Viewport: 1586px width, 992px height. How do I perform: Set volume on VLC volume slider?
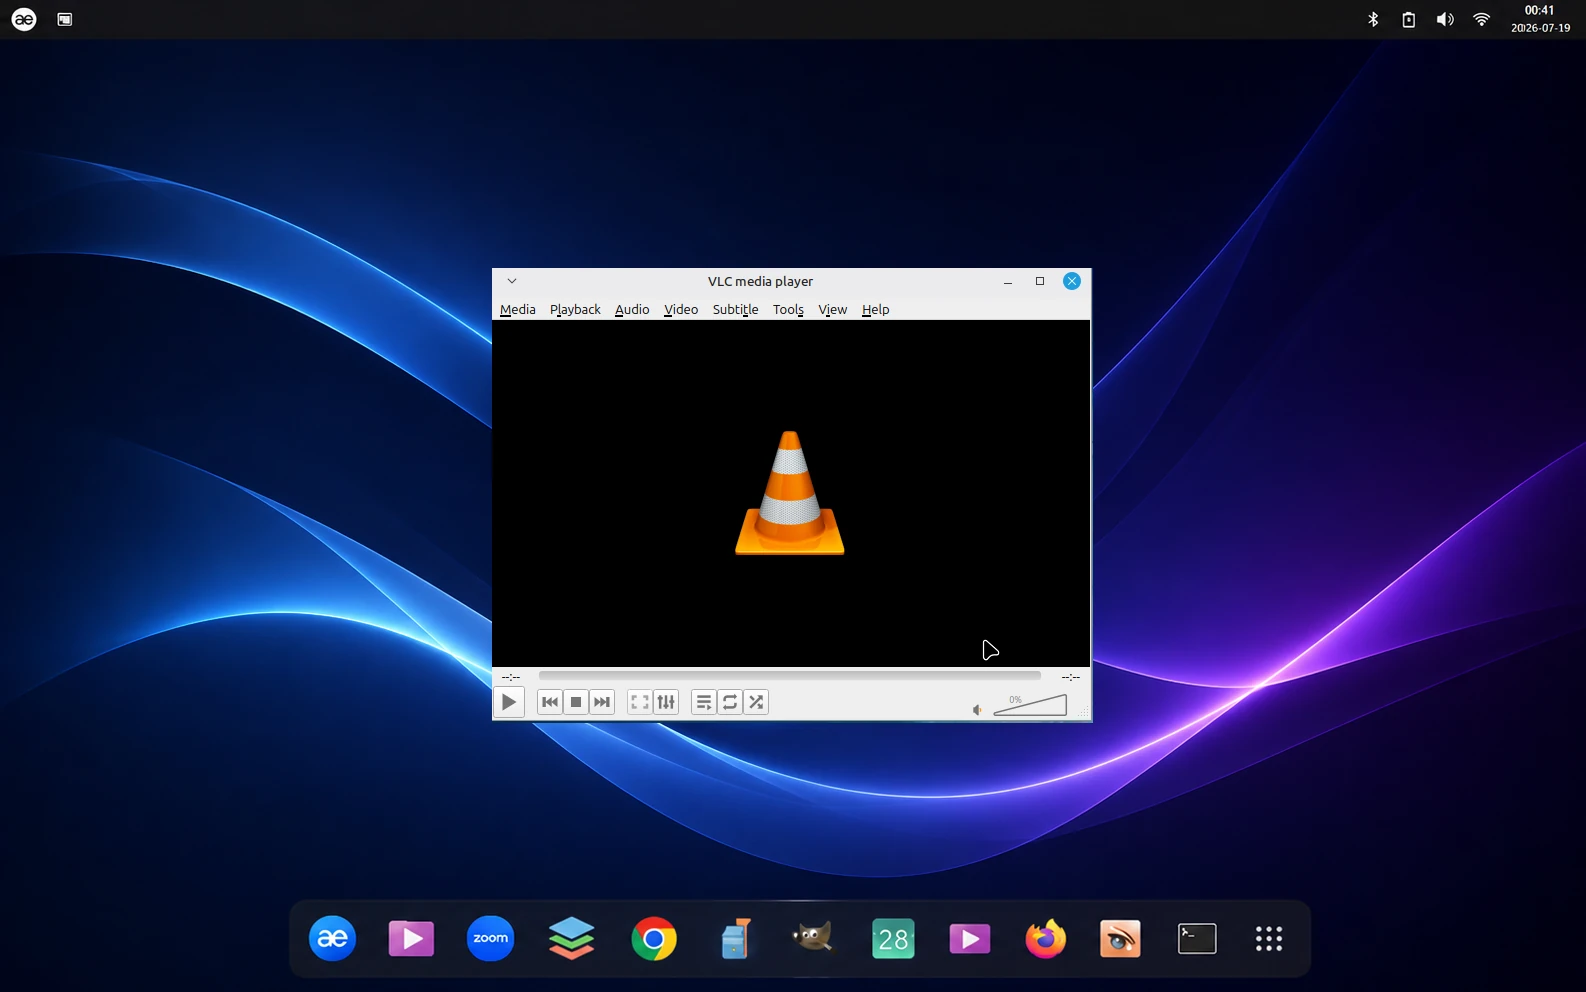(1030, 706)
